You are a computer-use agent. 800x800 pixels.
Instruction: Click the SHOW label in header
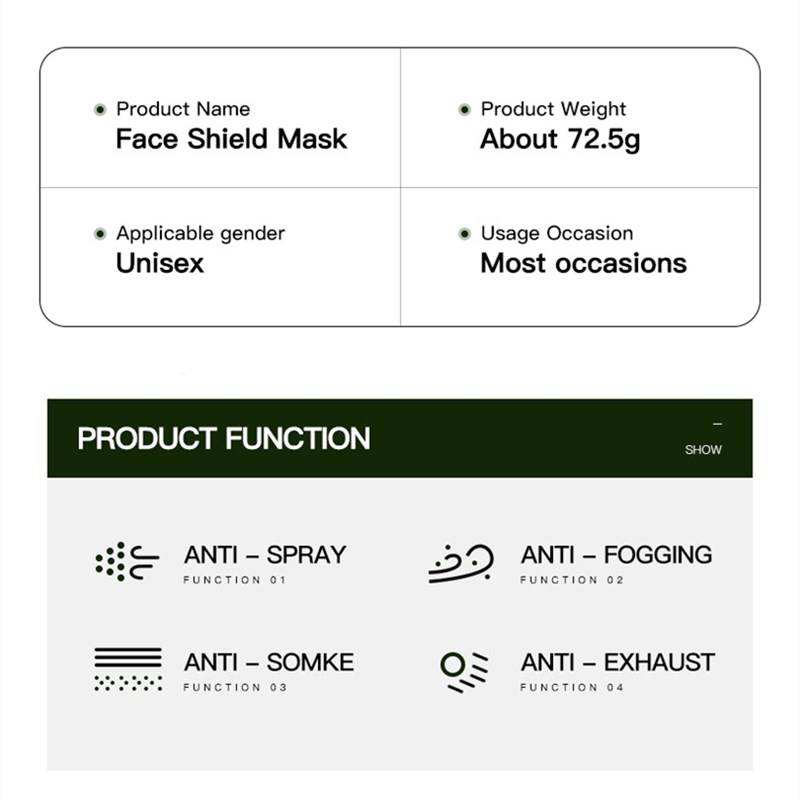point(703,450)
